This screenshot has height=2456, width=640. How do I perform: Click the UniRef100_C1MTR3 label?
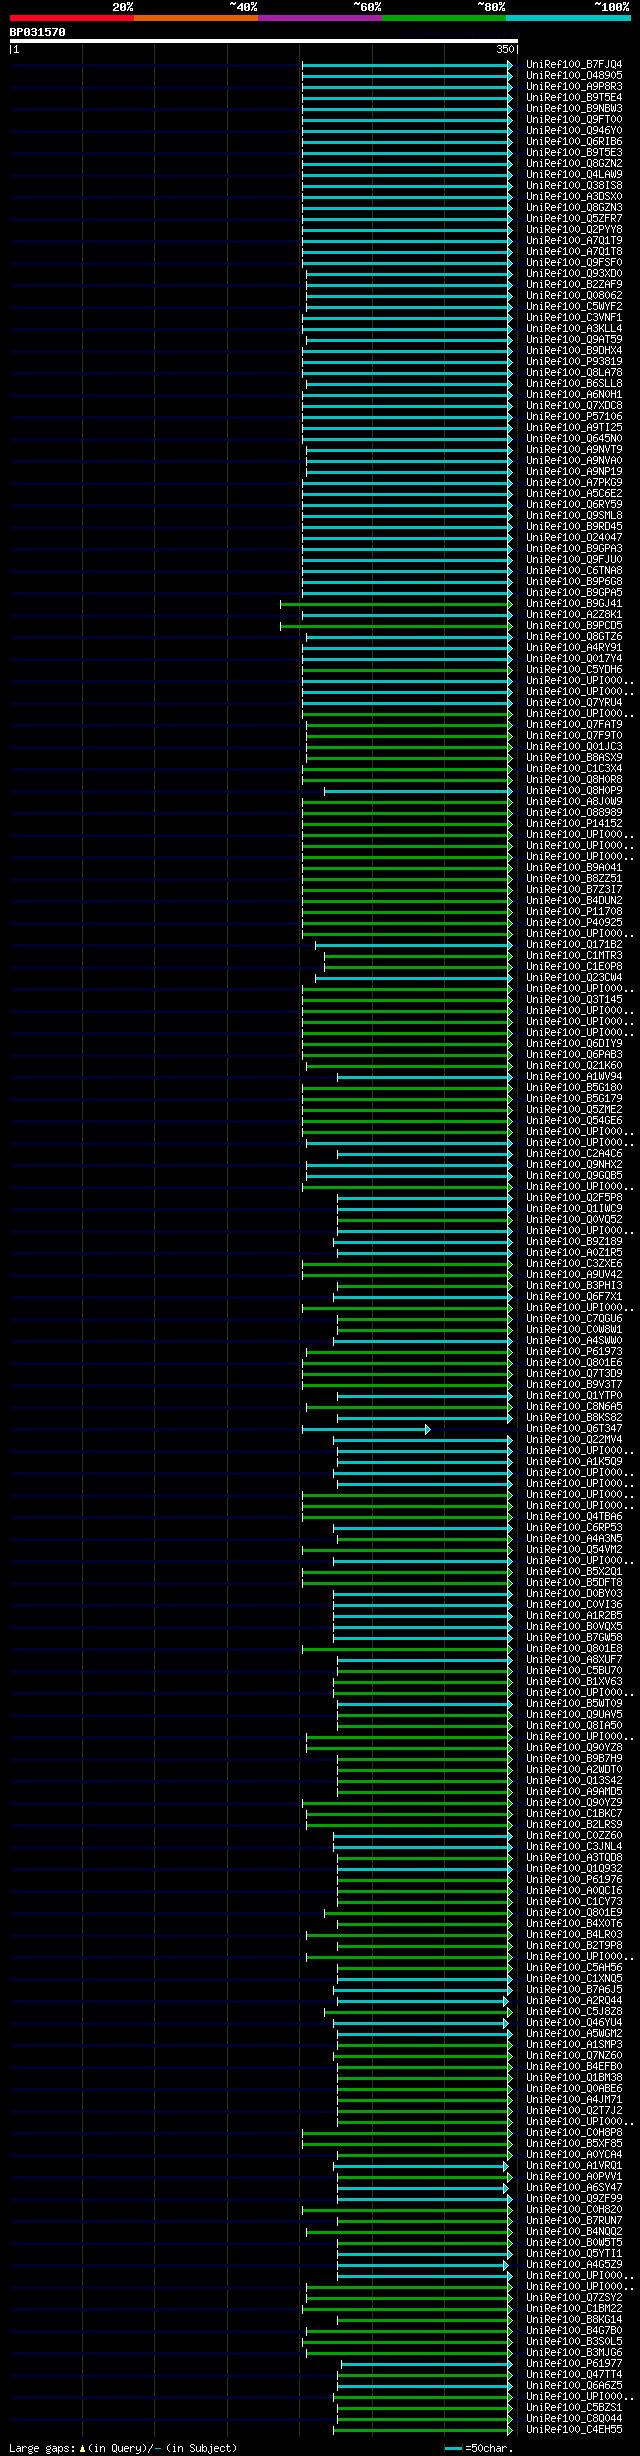click(x=574, y=955)
